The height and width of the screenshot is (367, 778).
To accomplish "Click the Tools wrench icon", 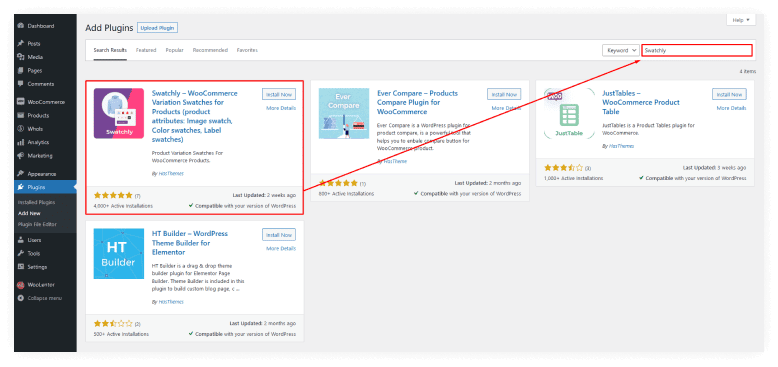I will (21, 253).
